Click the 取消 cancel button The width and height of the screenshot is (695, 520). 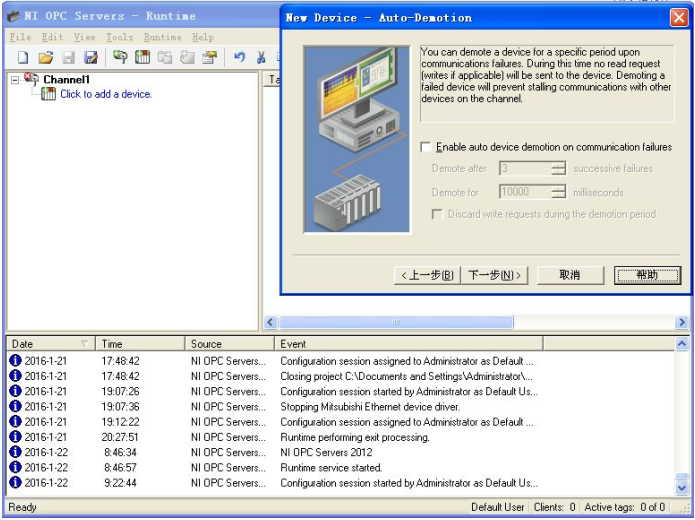pos(570,275)
